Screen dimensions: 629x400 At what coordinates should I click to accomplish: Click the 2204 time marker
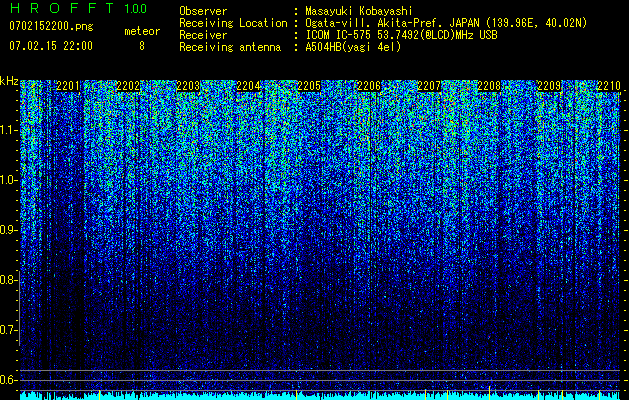click(248, 86)
